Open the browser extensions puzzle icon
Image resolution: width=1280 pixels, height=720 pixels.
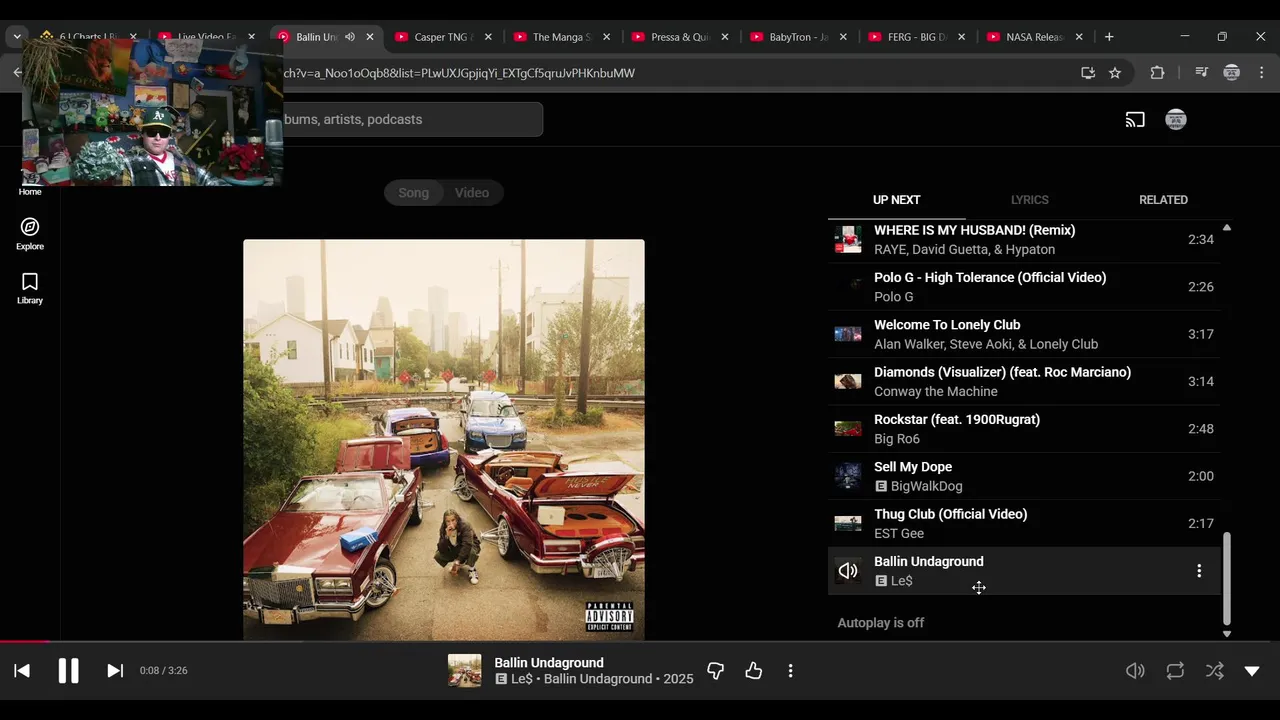[x=1157, y=73]
